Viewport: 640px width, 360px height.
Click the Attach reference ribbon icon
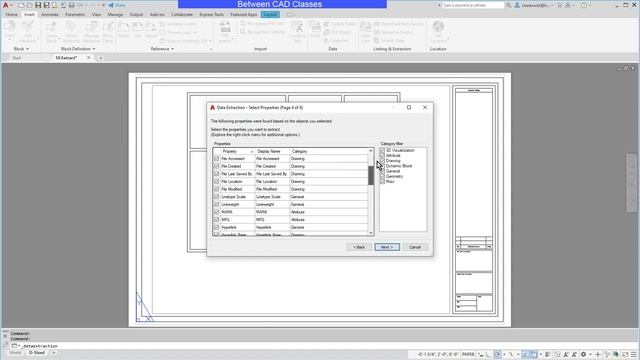click(x=124, y=29)
